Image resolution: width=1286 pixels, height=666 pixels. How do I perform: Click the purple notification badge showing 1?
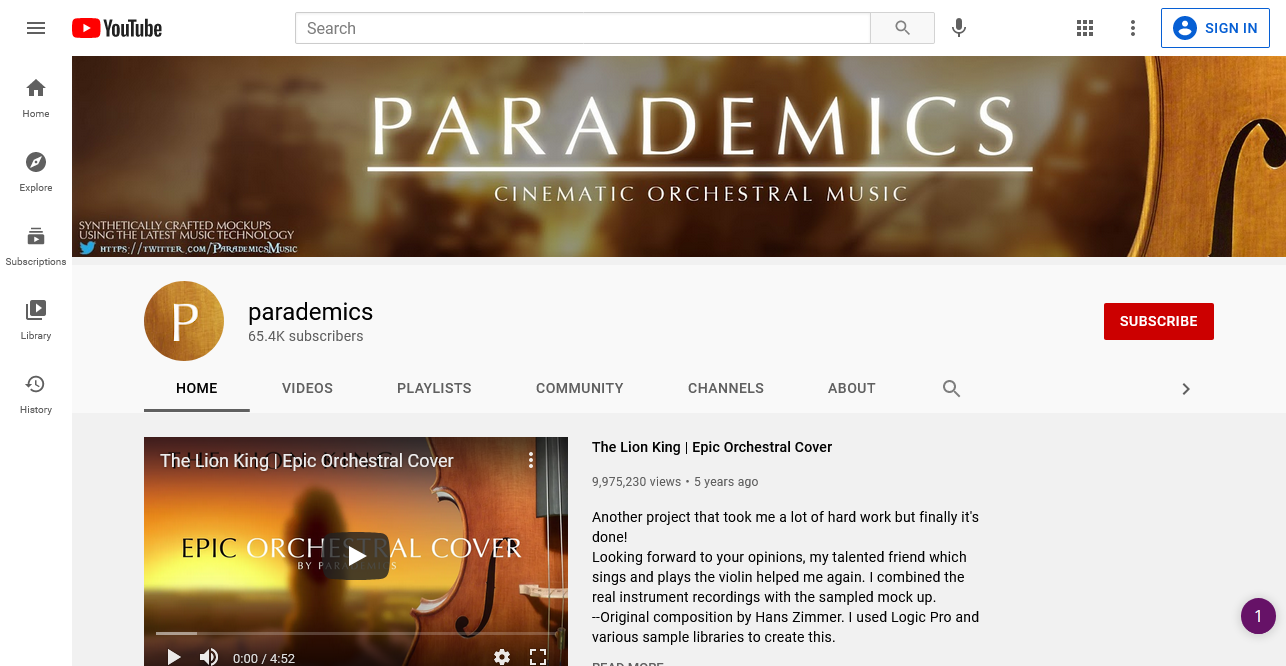(1258, 616)
